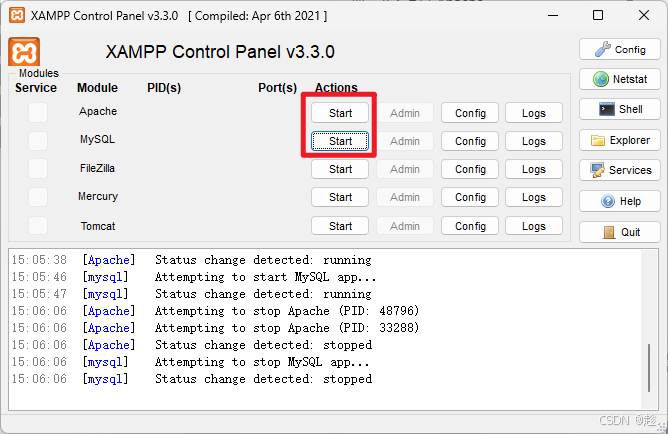Viewport: 668px width, 434px height.
Task: Start the Apache module
Action: 340,113
